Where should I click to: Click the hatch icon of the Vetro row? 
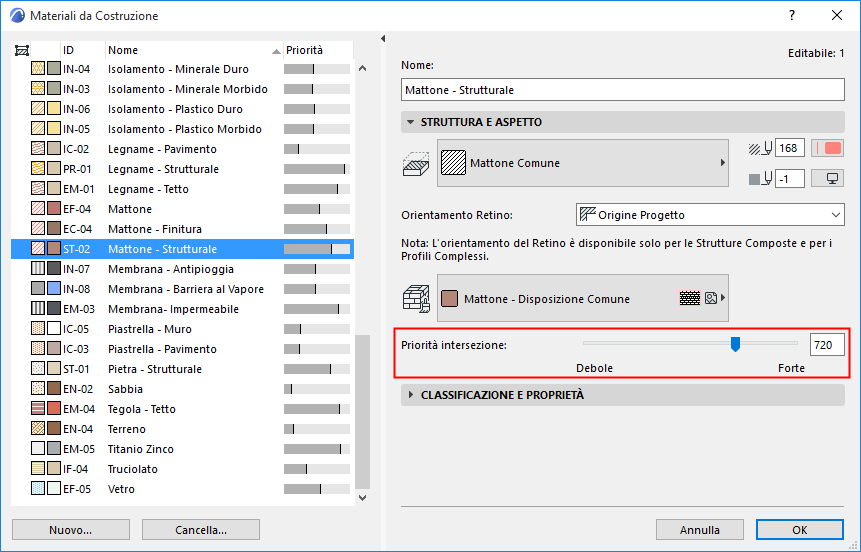point(38,488)
